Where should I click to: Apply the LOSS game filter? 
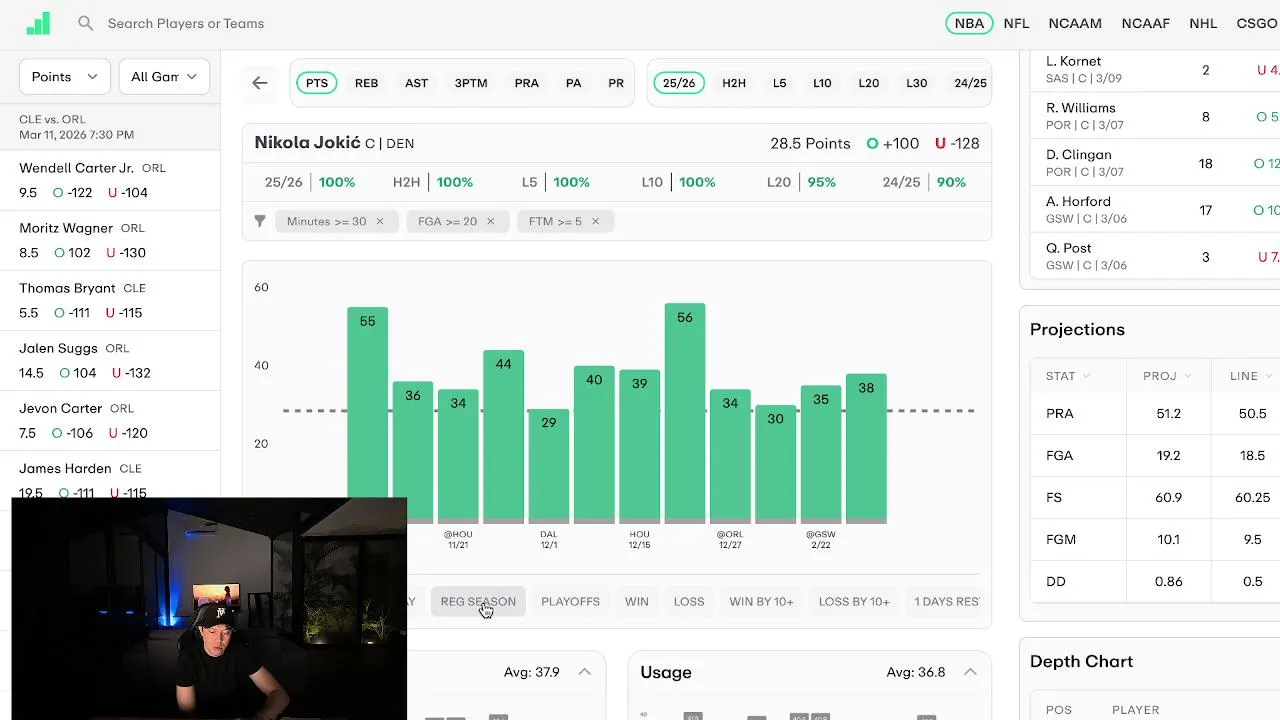pos(689,601)
